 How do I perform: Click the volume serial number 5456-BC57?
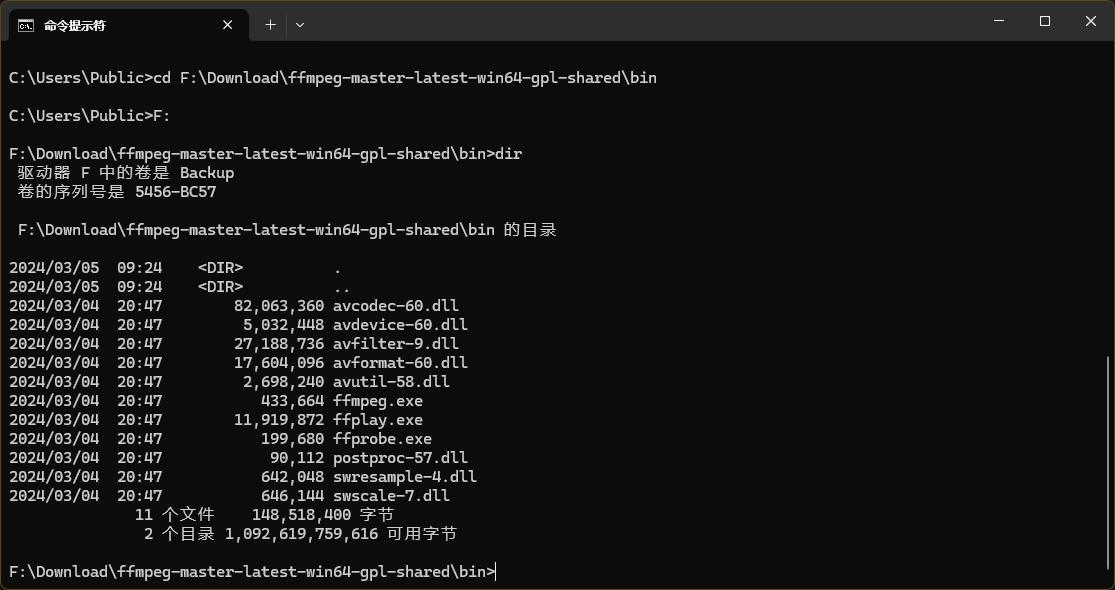(176, 192)
